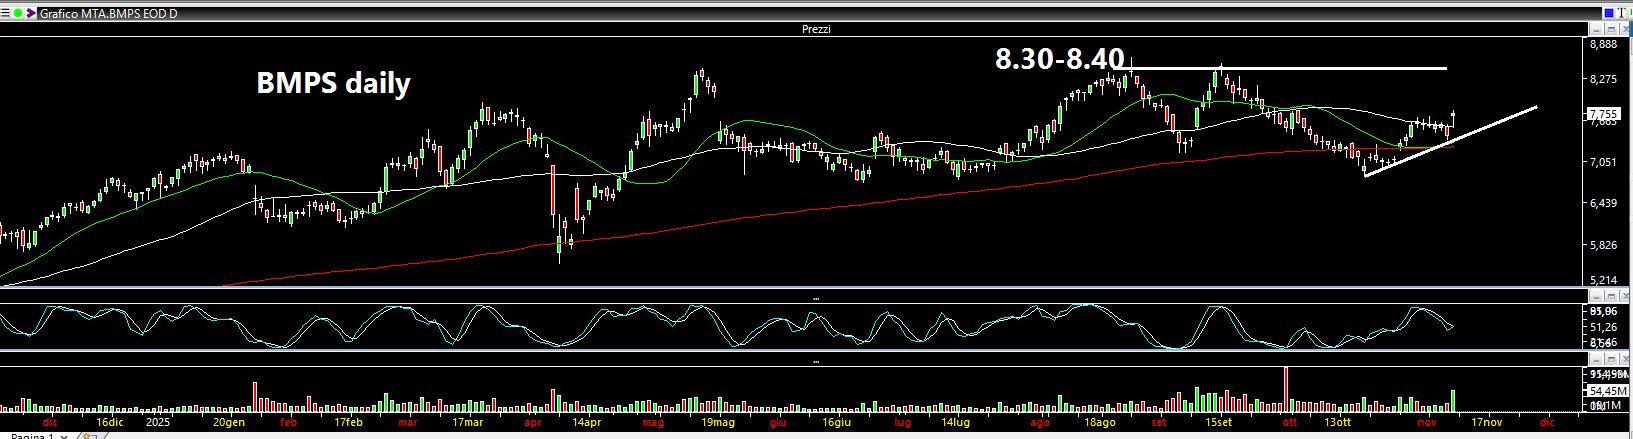
Task: Click the 17mar date axis label
Action: click(x=468, y=423)
